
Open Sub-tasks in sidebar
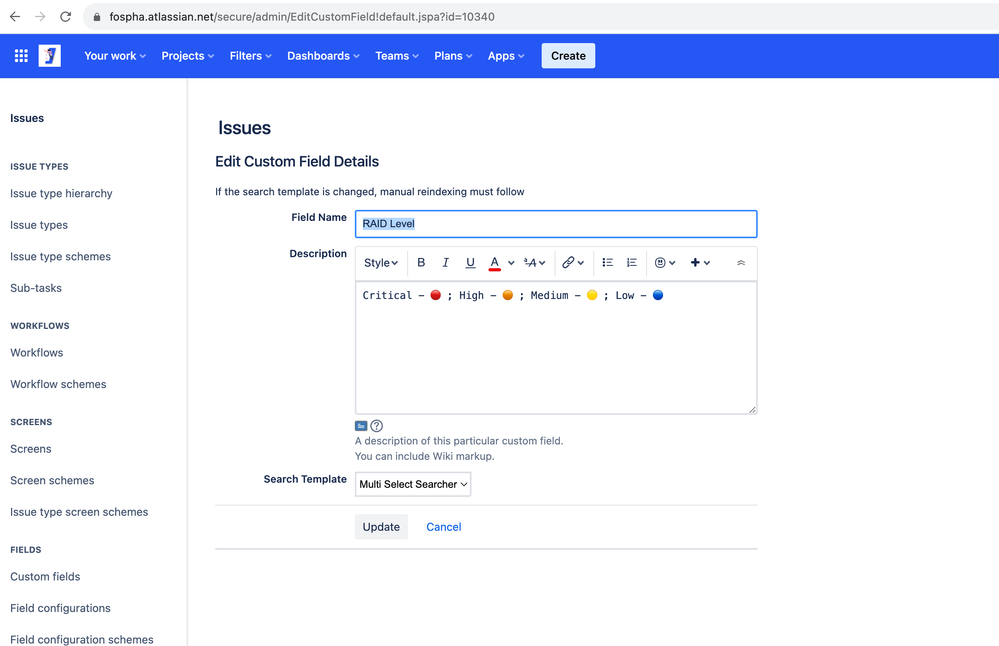tap(36, 288)
